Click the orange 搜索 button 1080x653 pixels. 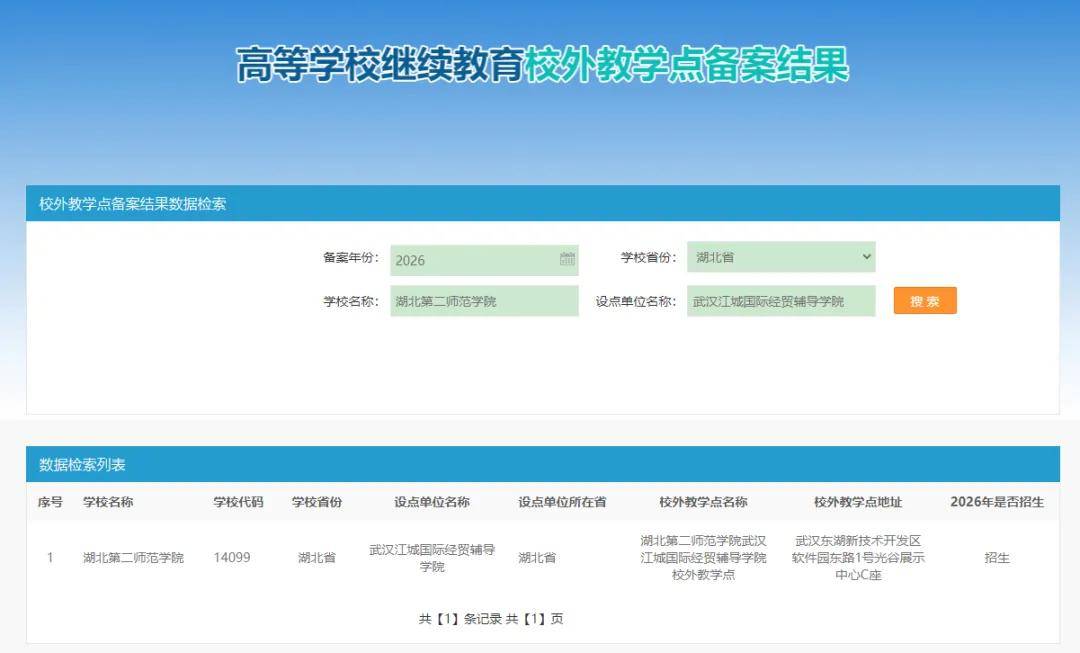pos(925,301)
